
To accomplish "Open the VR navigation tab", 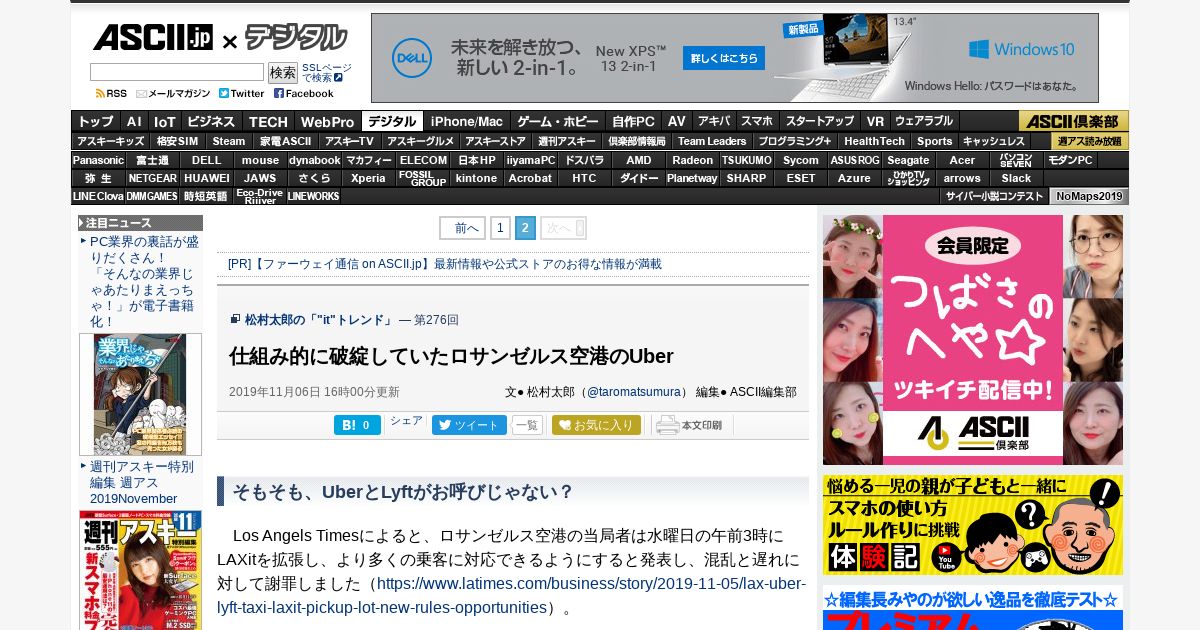I will 875,121.
